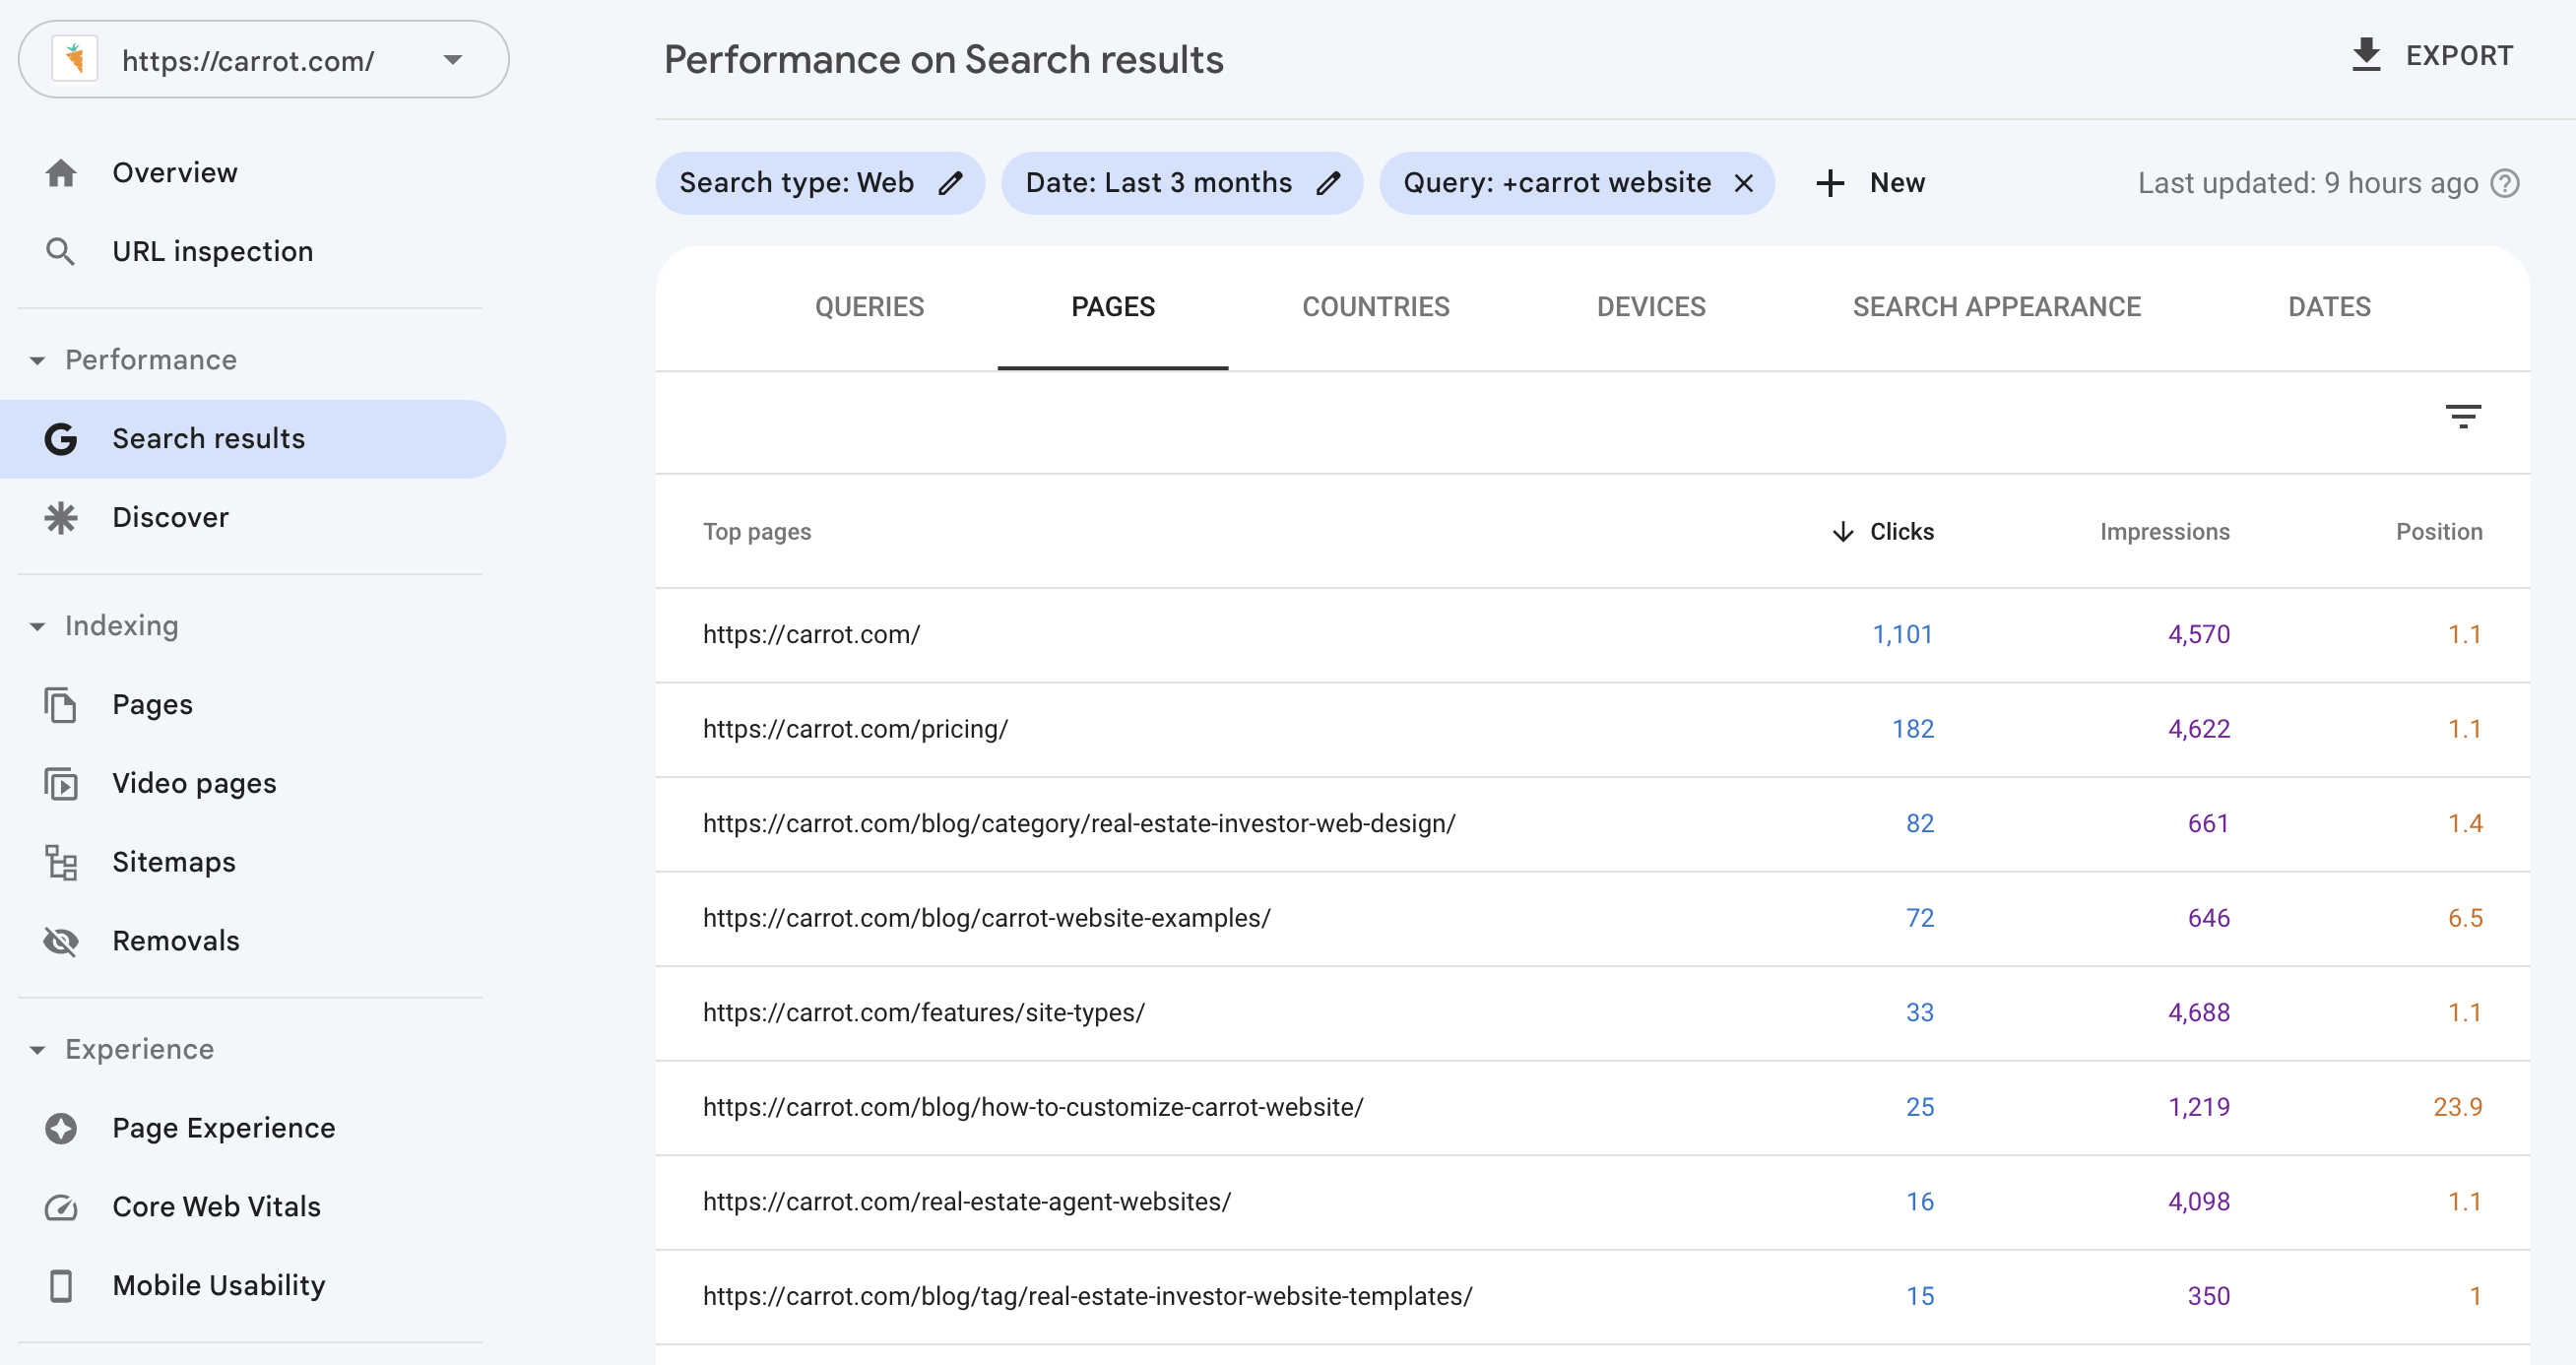Sort by Clicks column header
Viewport: 2576px width, 1365px height.
pos(1902,532)
